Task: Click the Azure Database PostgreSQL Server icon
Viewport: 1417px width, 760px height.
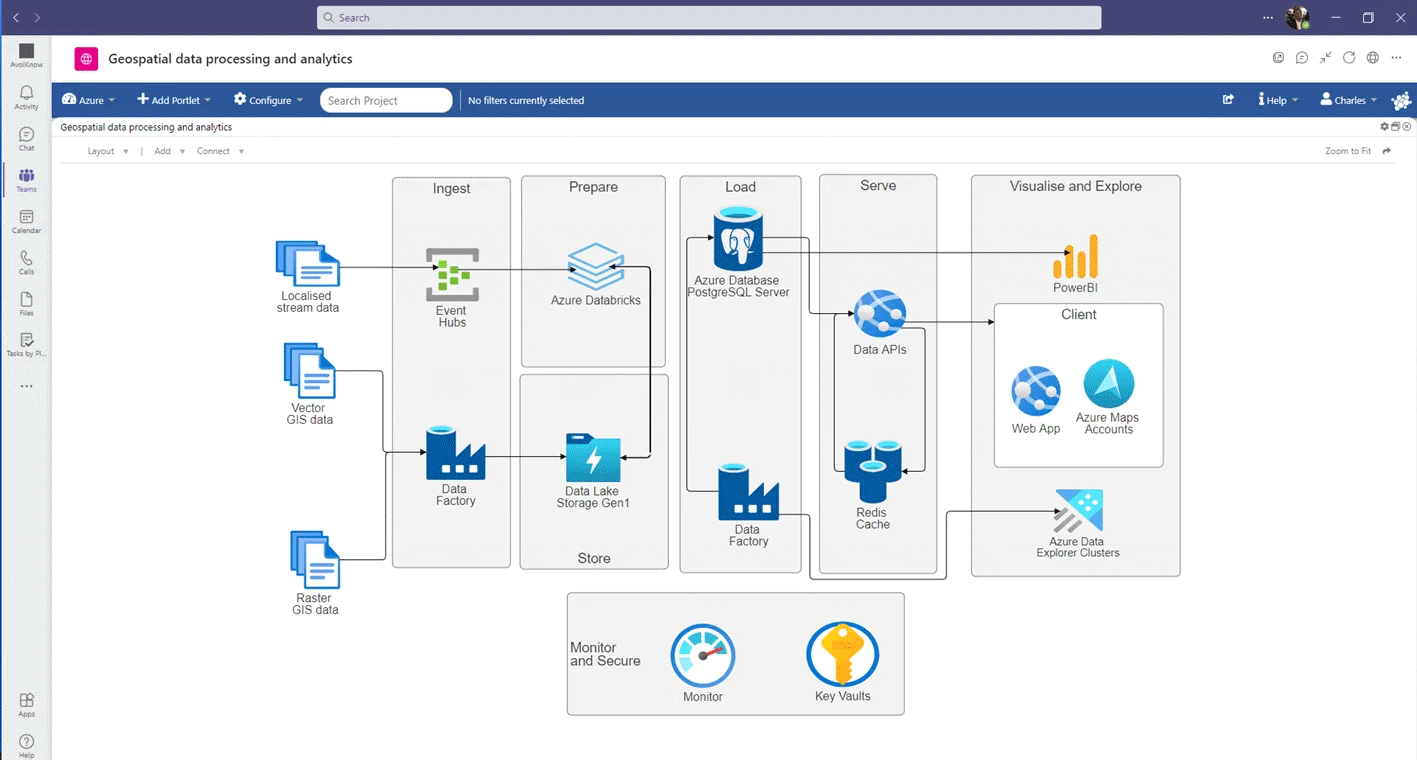Action: 739,239
